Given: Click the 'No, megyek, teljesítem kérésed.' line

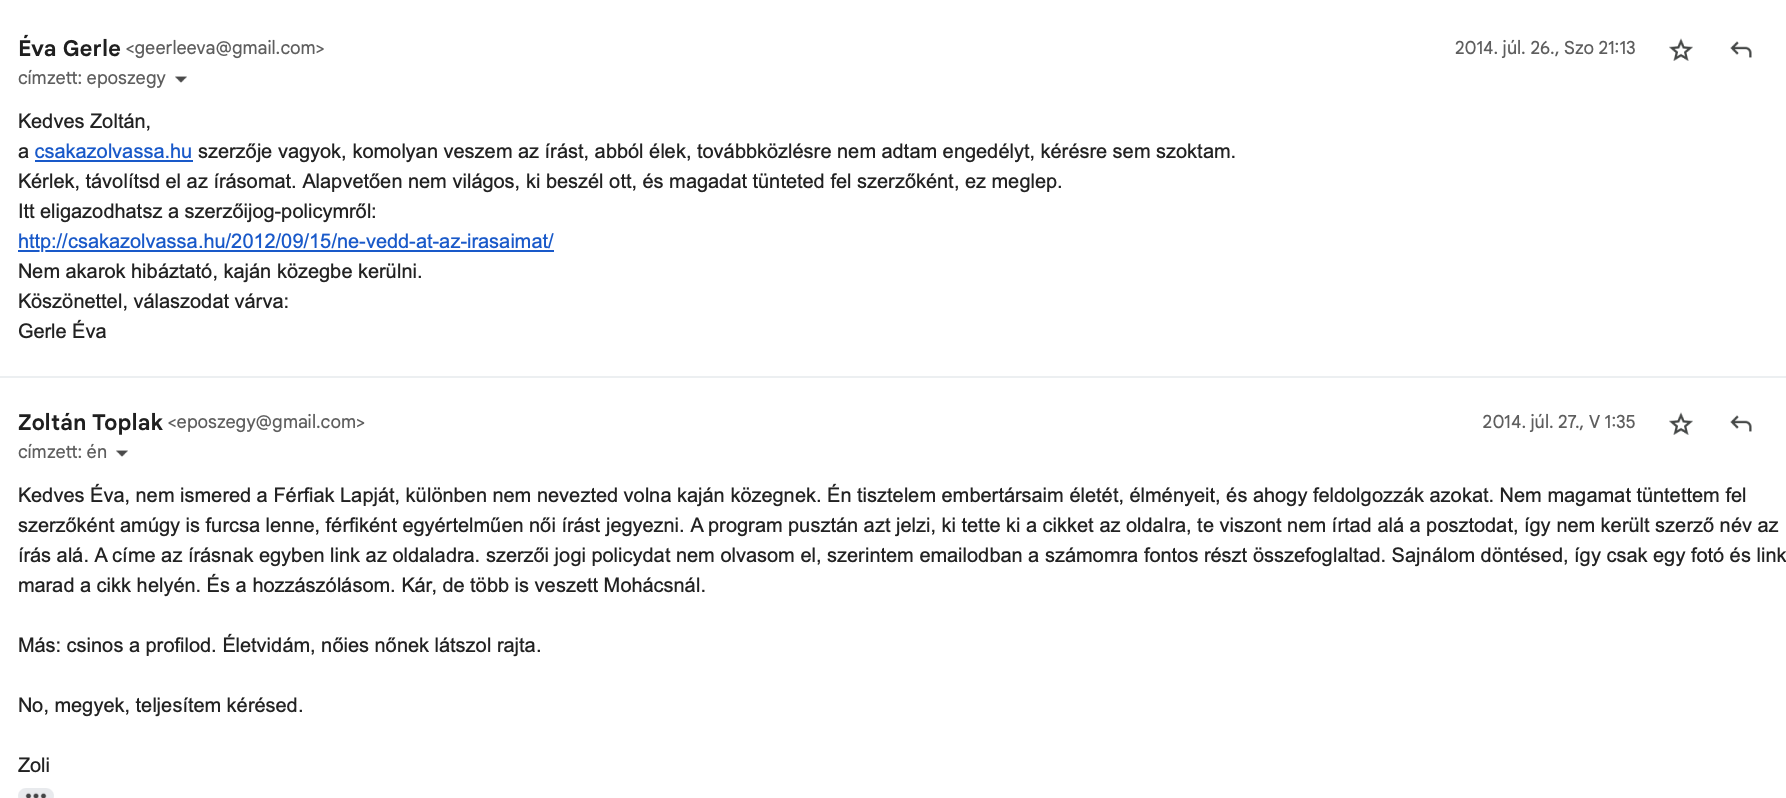Looking at the screenshot, I should click(x=160, y=705).
